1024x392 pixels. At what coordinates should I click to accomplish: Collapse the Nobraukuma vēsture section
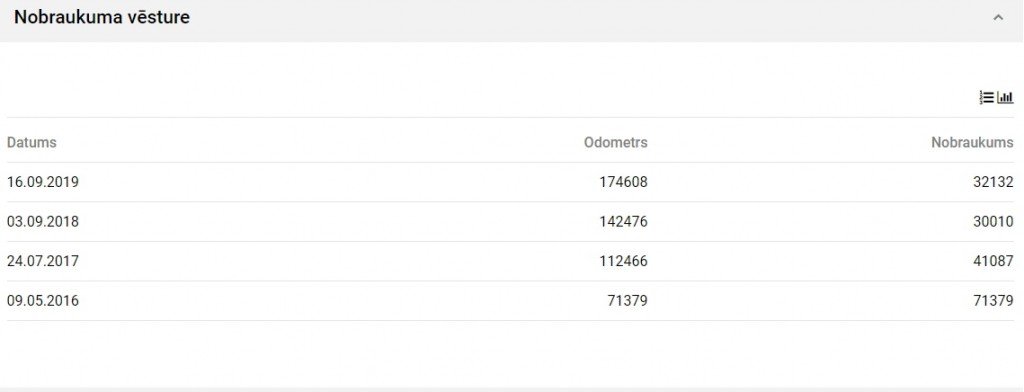[x=998, y=18]
